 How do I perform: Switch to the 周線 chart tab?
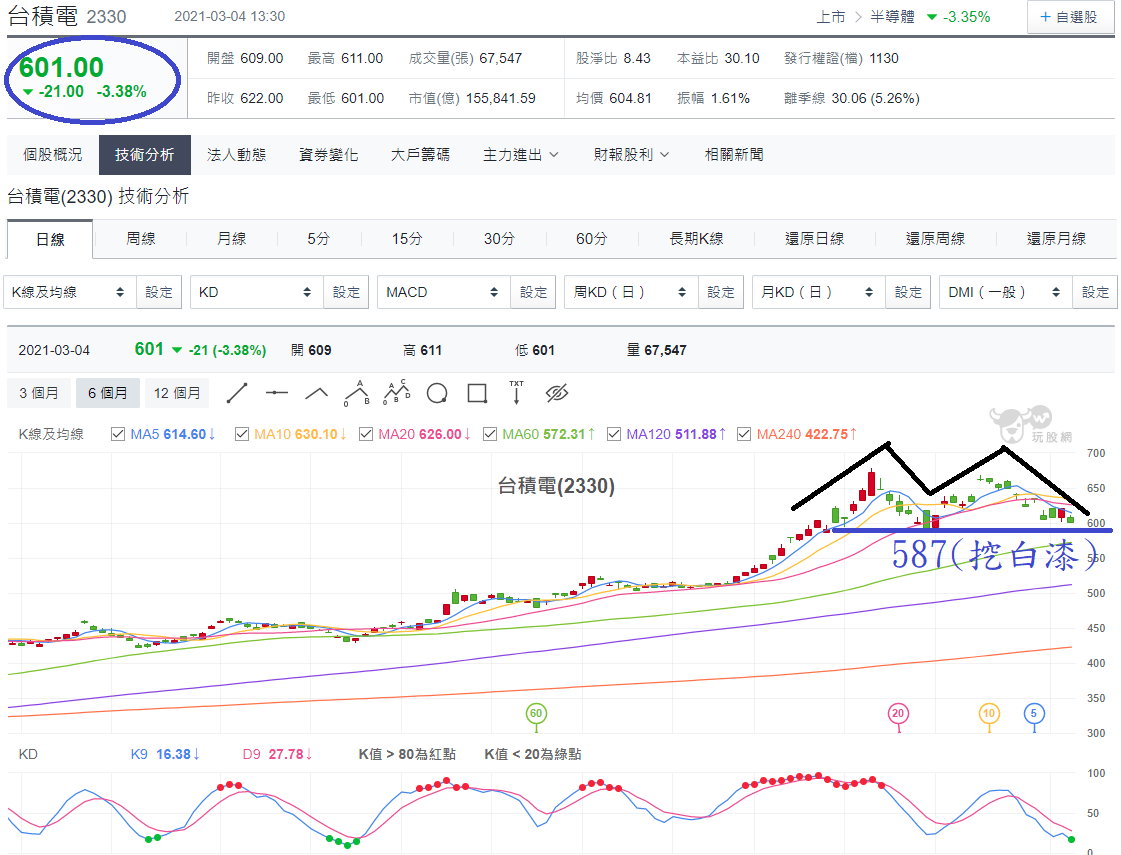(x=140, y=239)
